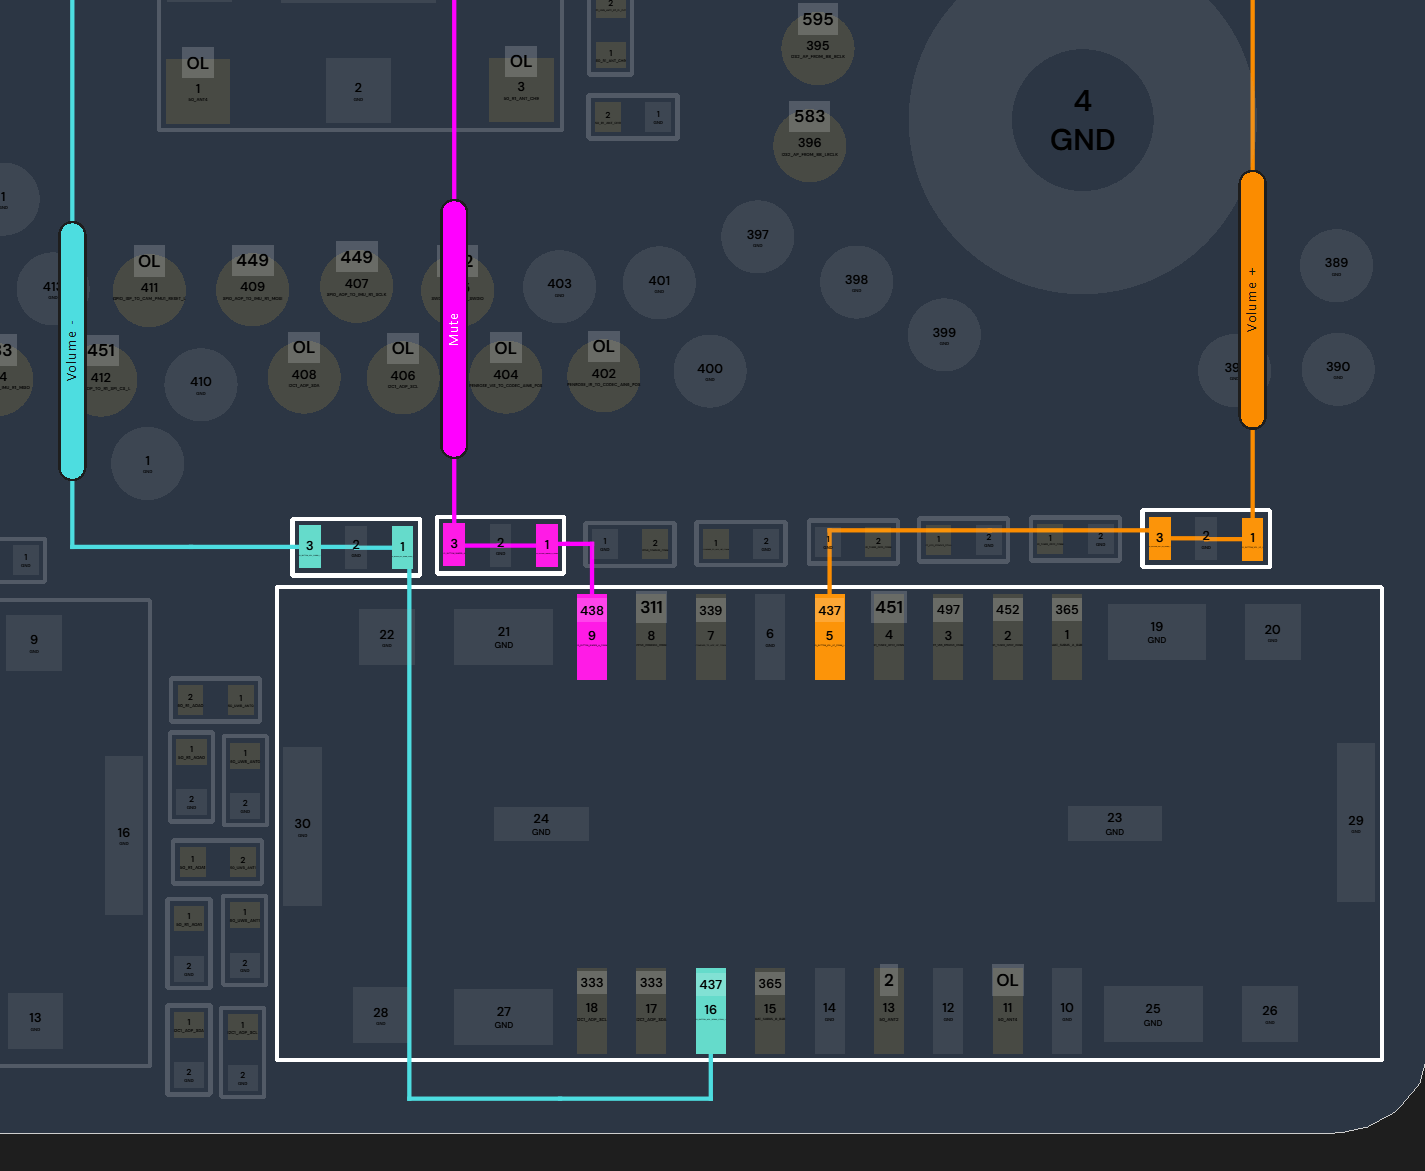Viewport: 1425px width, 1171px height.
Task: Toggle highlight on connector pin 16 (teal)
Action: pyautogui.click(x=711, y=1010)
